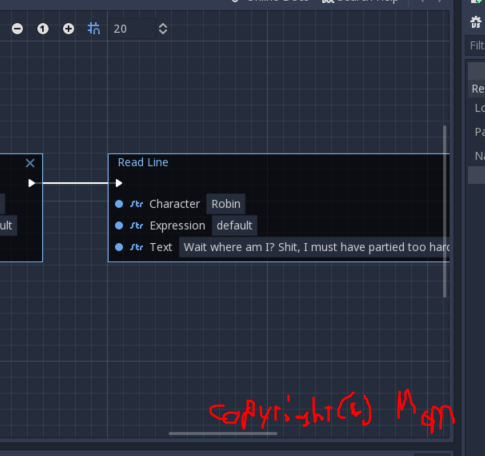Image resolution: width=485 pixels, height=456 pixels.
Task: Click the horizontal graph scrollbar
Action: (223, 434)
